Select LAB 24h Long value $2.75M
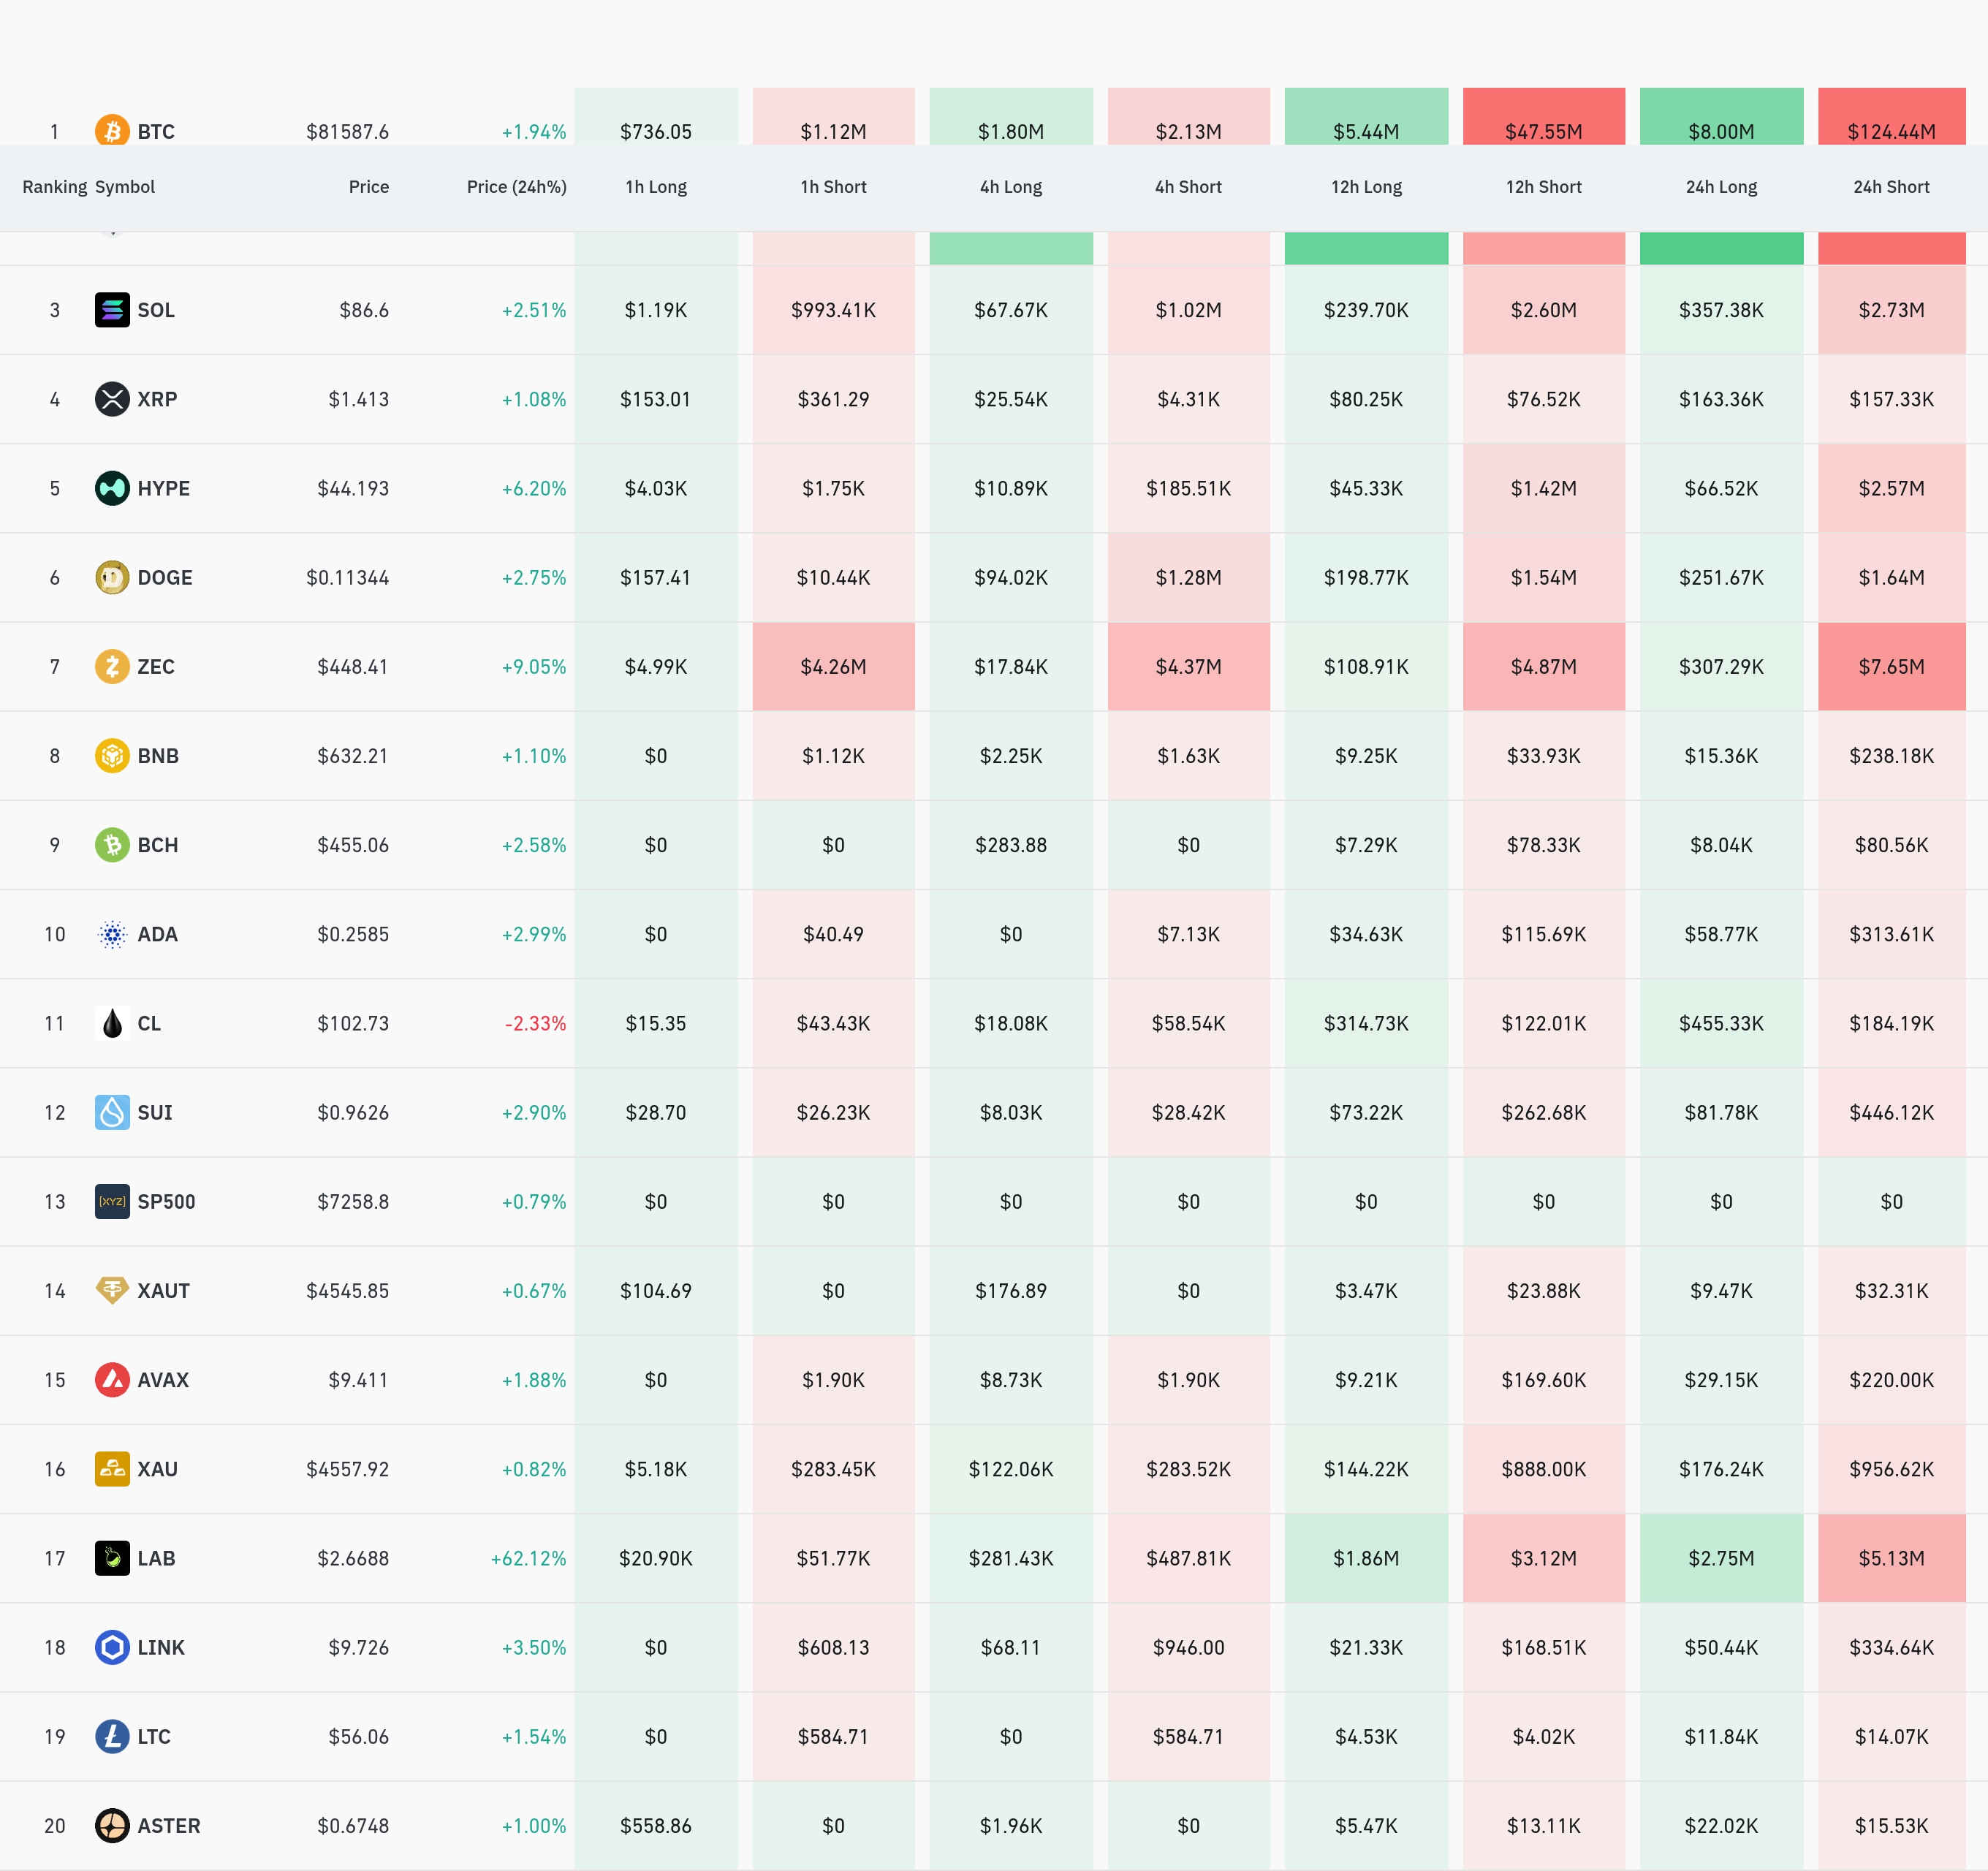The image size is (1988, 1871). pyautogui.click(x=1721, y=1558)
